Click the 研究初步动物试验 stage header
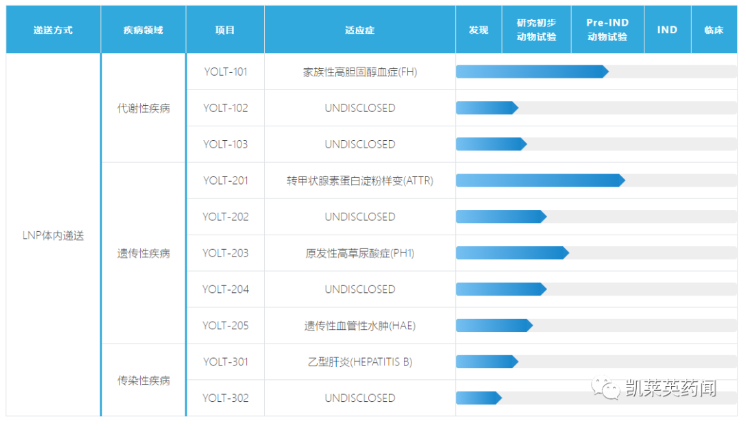 click(537, 30)
